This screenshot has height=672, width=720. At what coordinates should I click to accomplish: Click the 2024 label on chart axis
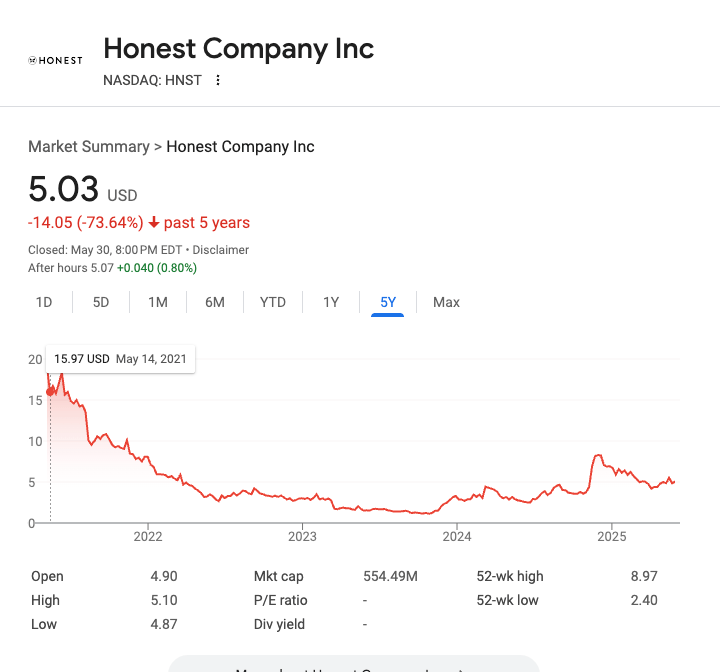point(457,536)
